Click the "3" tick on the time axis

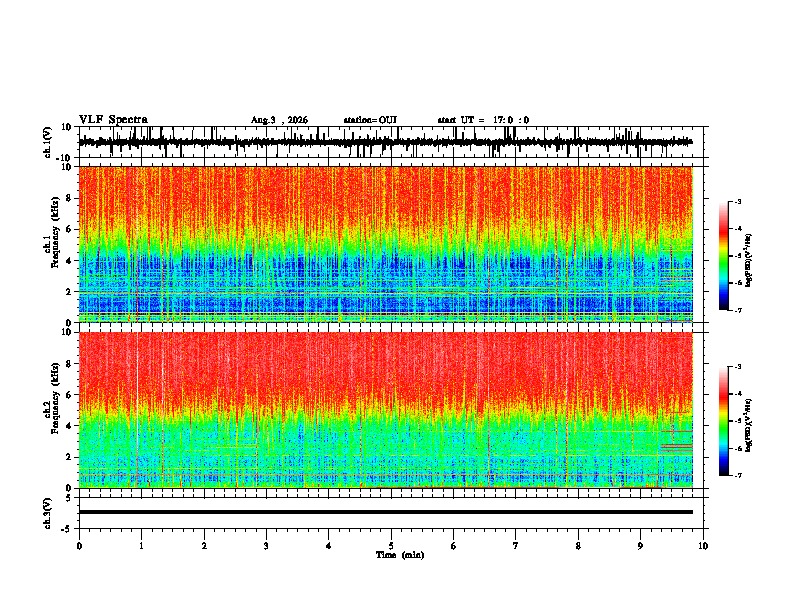(266, 546)
